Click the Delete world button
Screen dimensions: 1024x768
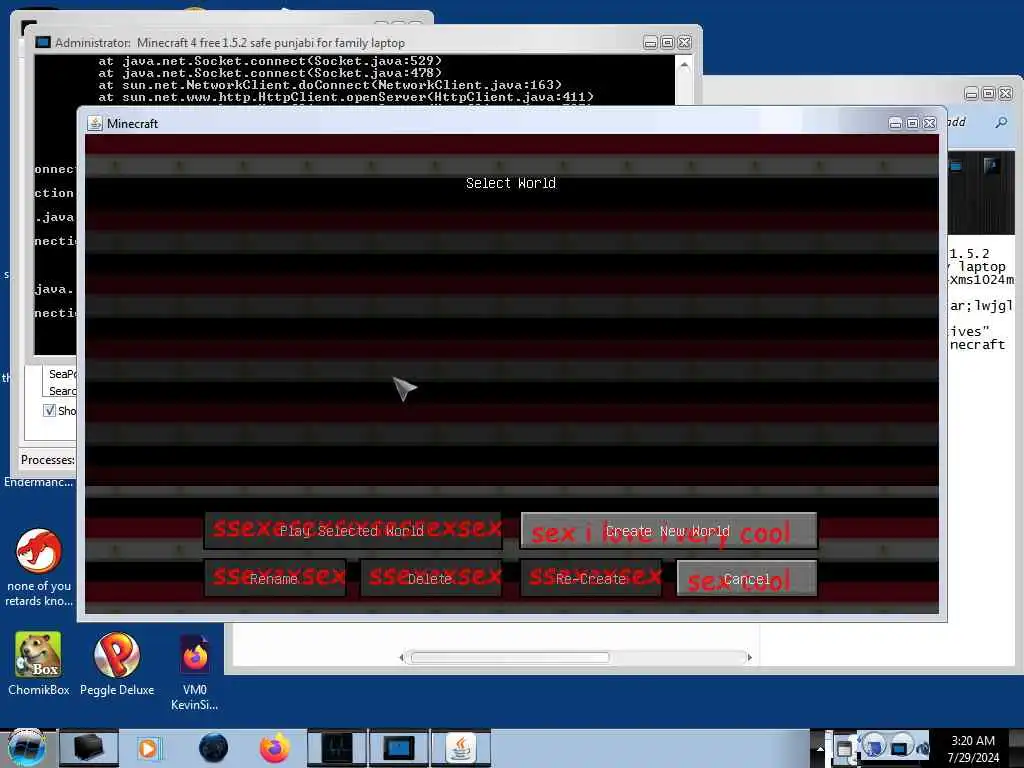(430, 578)
